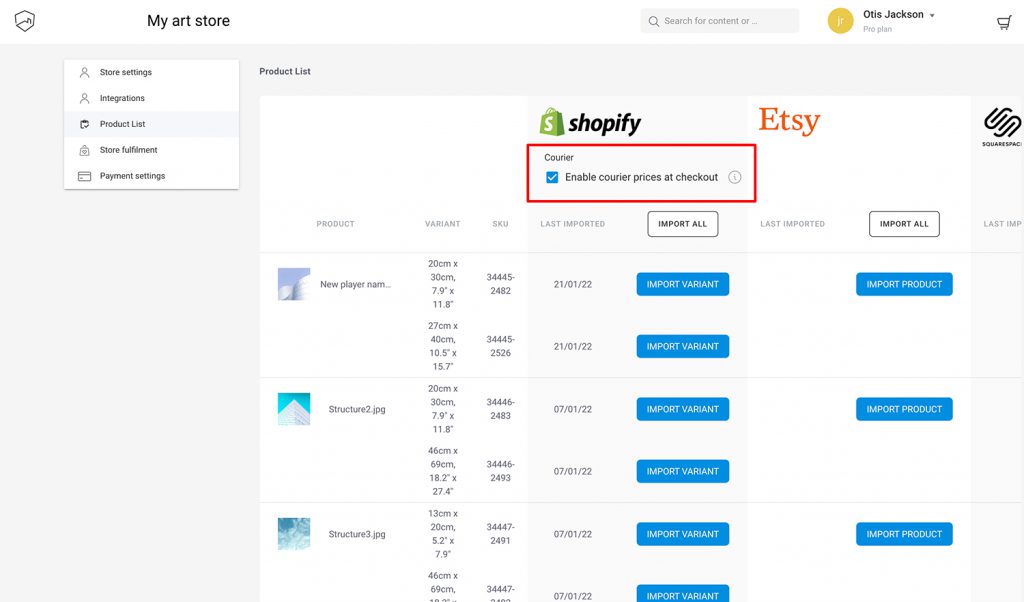Open Store settings menu item
Screen dimensions: 1024x602
click(152, 72)
